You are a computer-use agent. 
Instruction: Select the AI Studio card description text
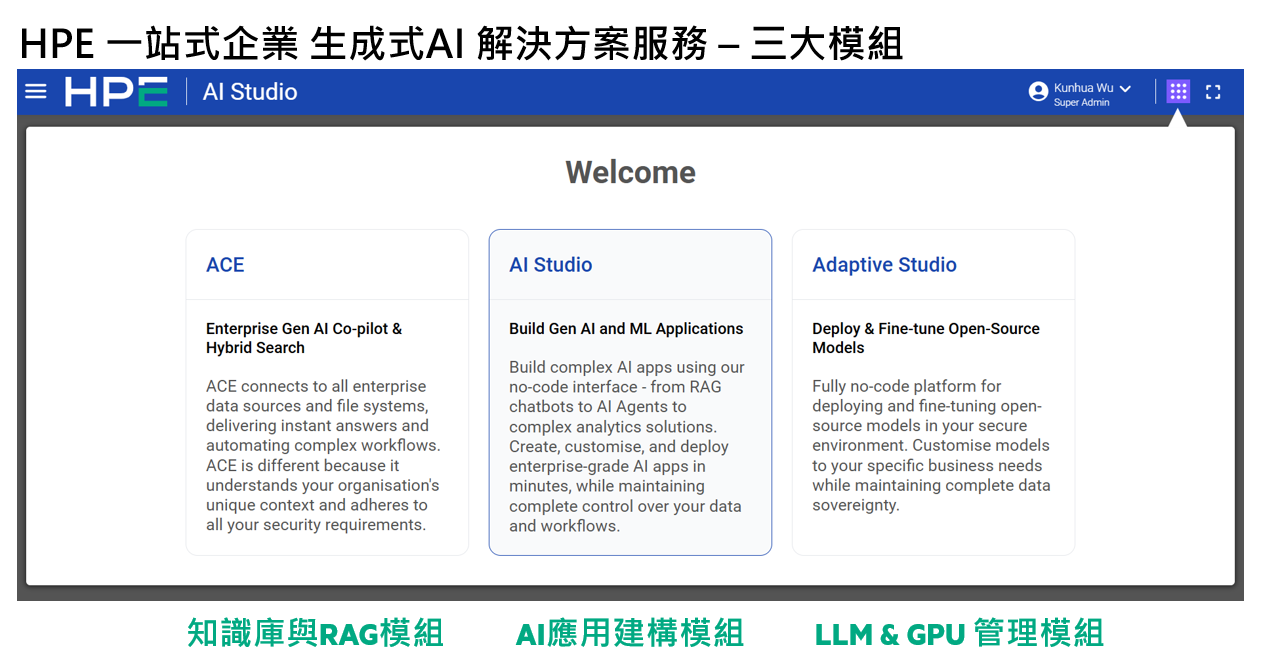[x=626, y=446]
